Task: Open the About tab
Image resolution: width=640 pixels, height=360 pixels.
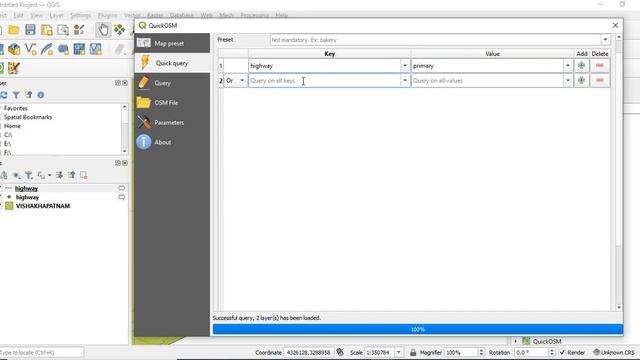Action: click(172, 142)
